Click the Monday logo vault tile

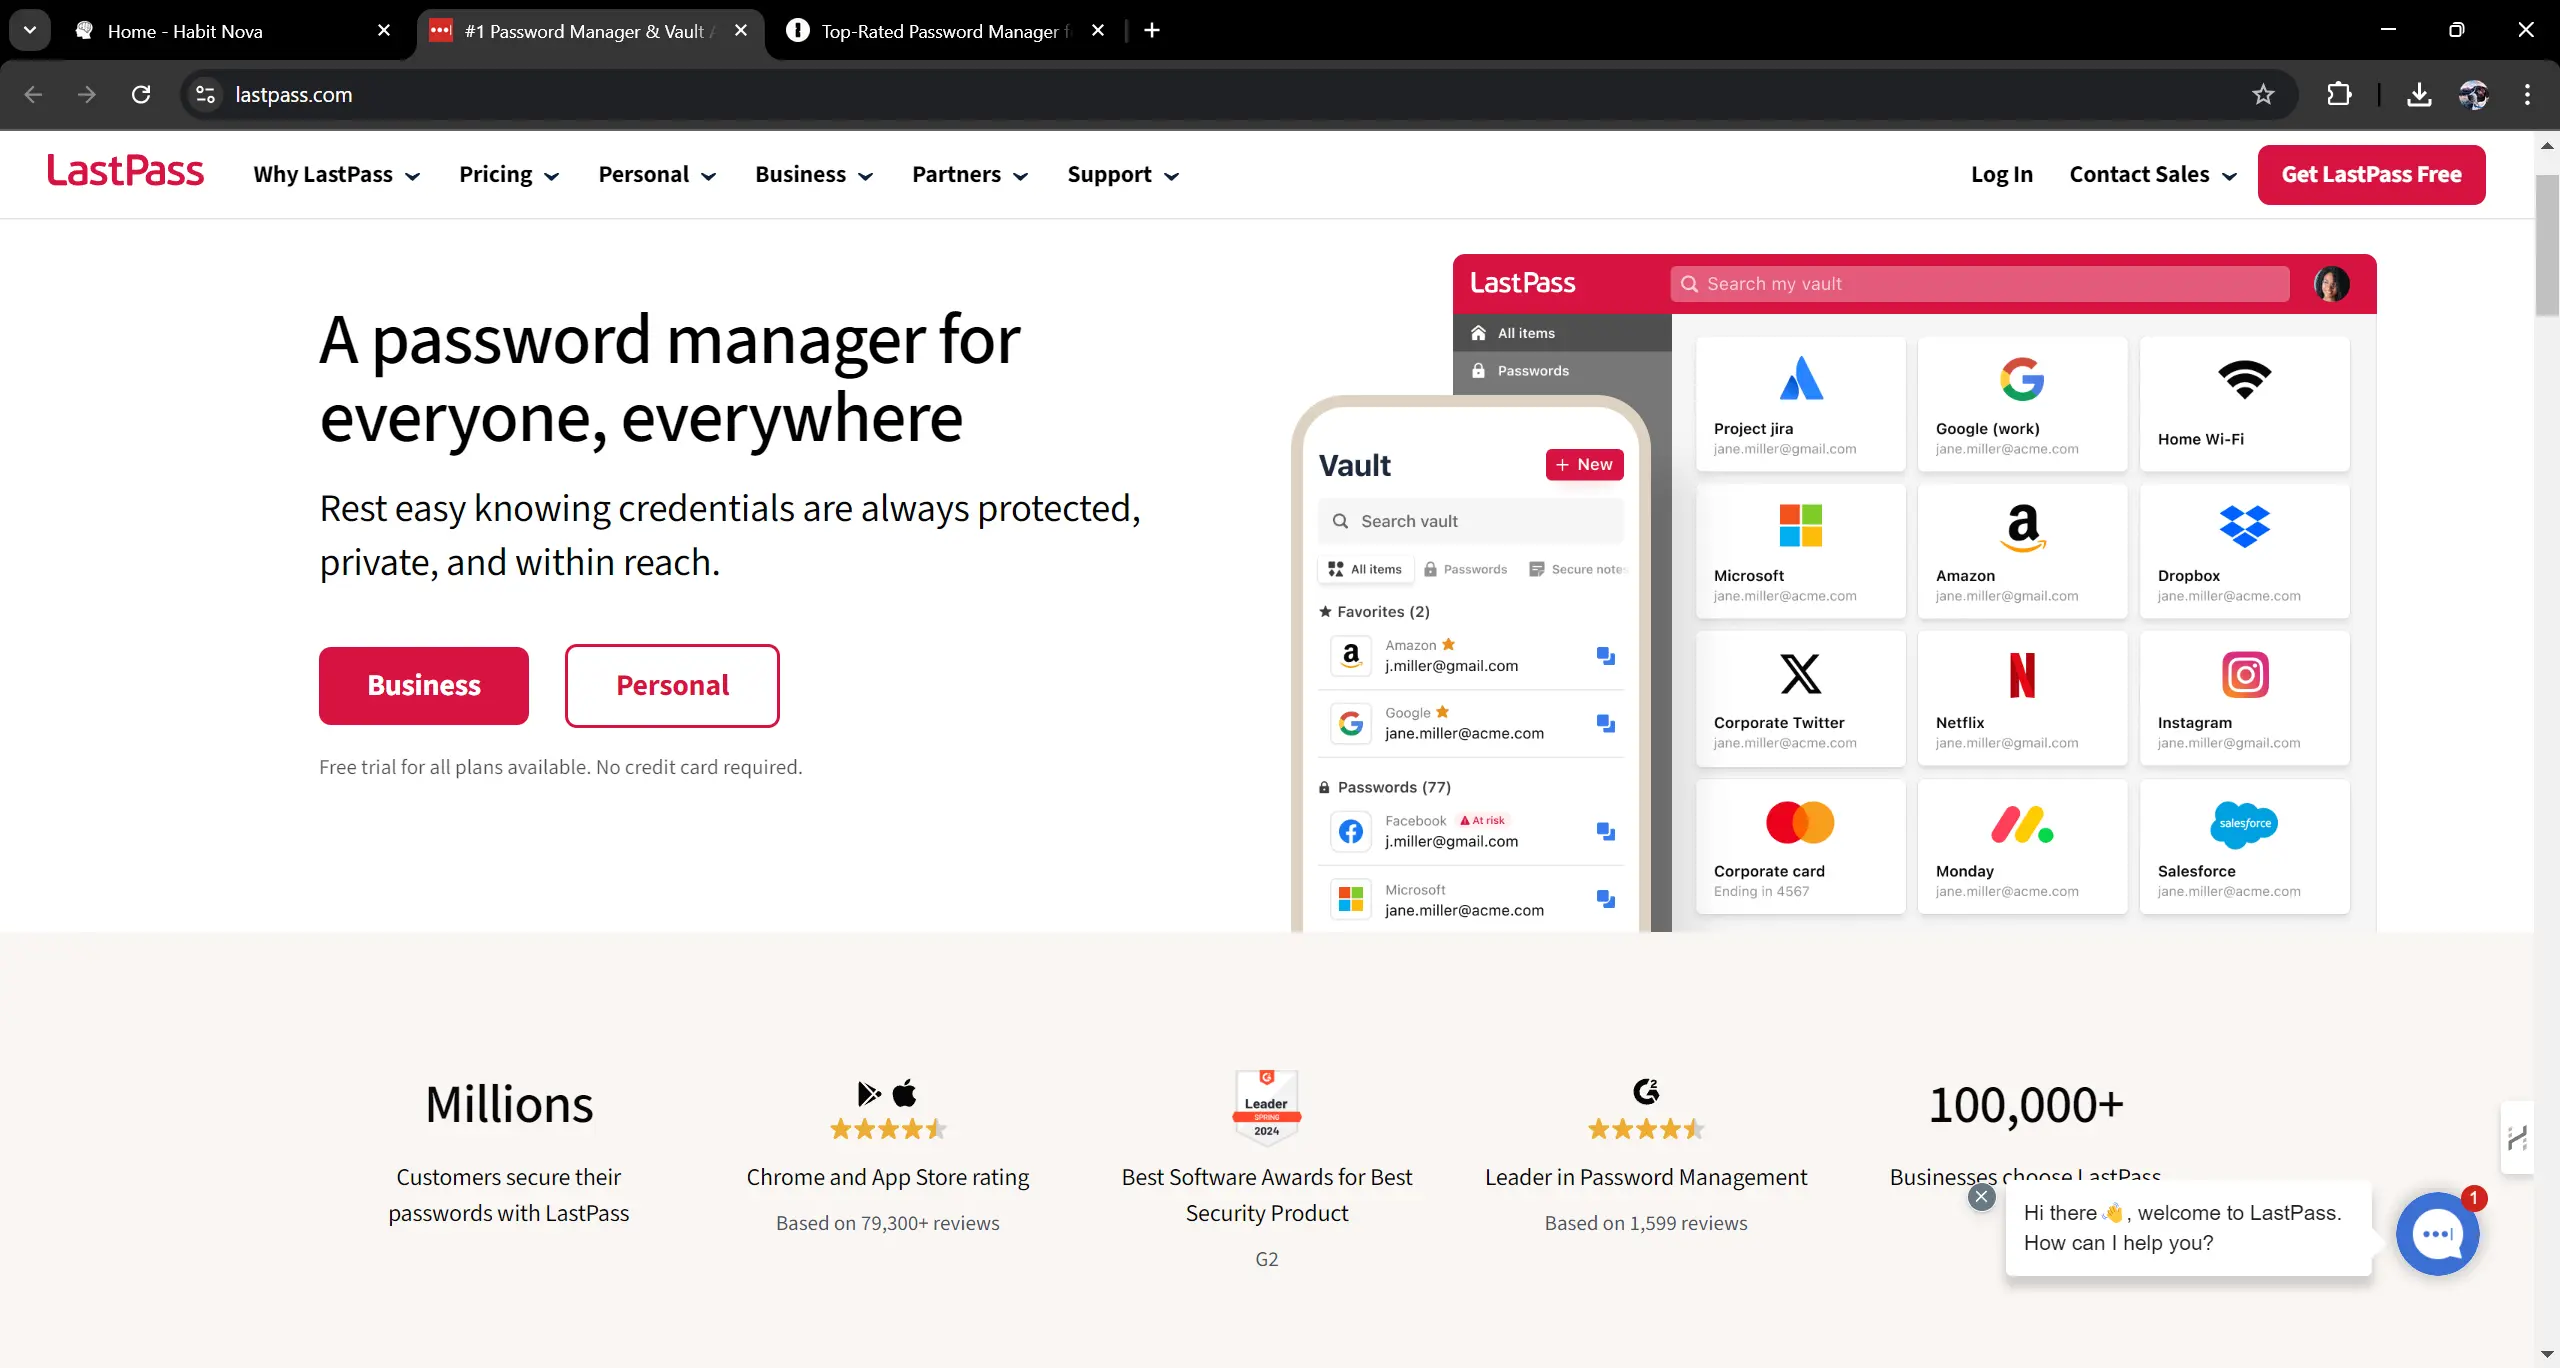(2022, 845)
